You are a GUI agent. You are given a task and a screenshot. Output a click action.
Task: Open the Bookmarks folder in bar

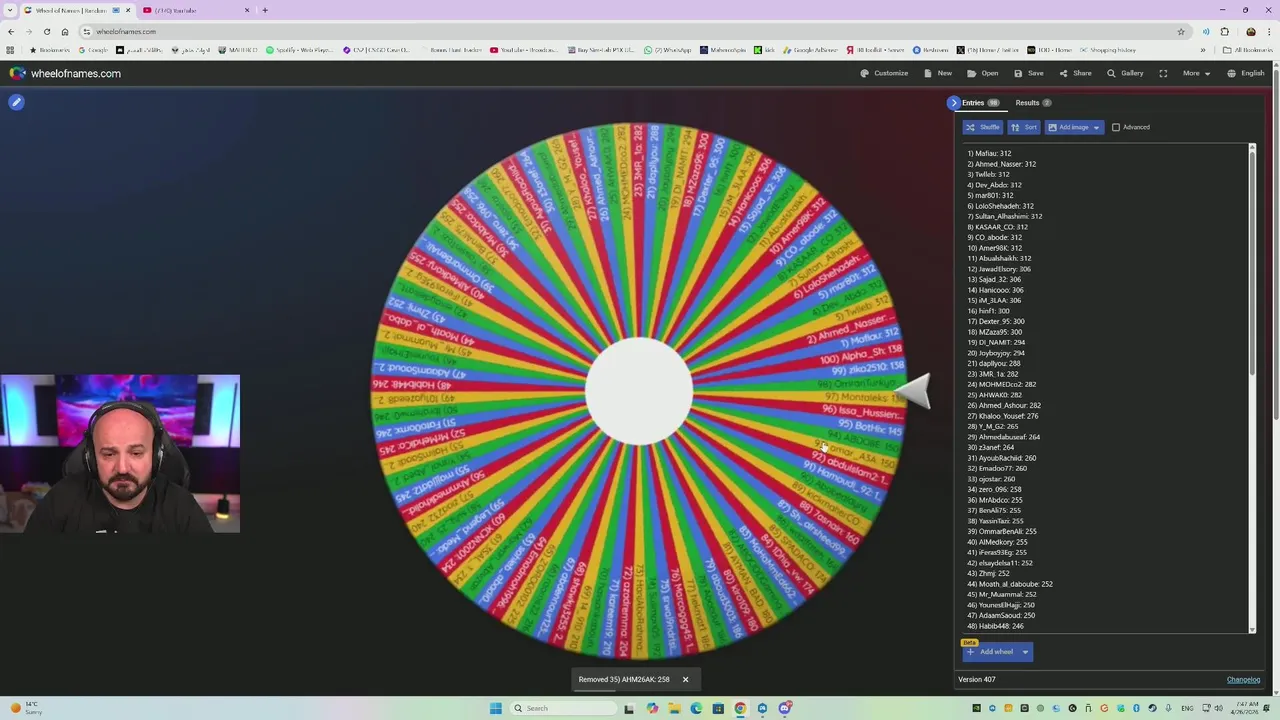point(50,50)
